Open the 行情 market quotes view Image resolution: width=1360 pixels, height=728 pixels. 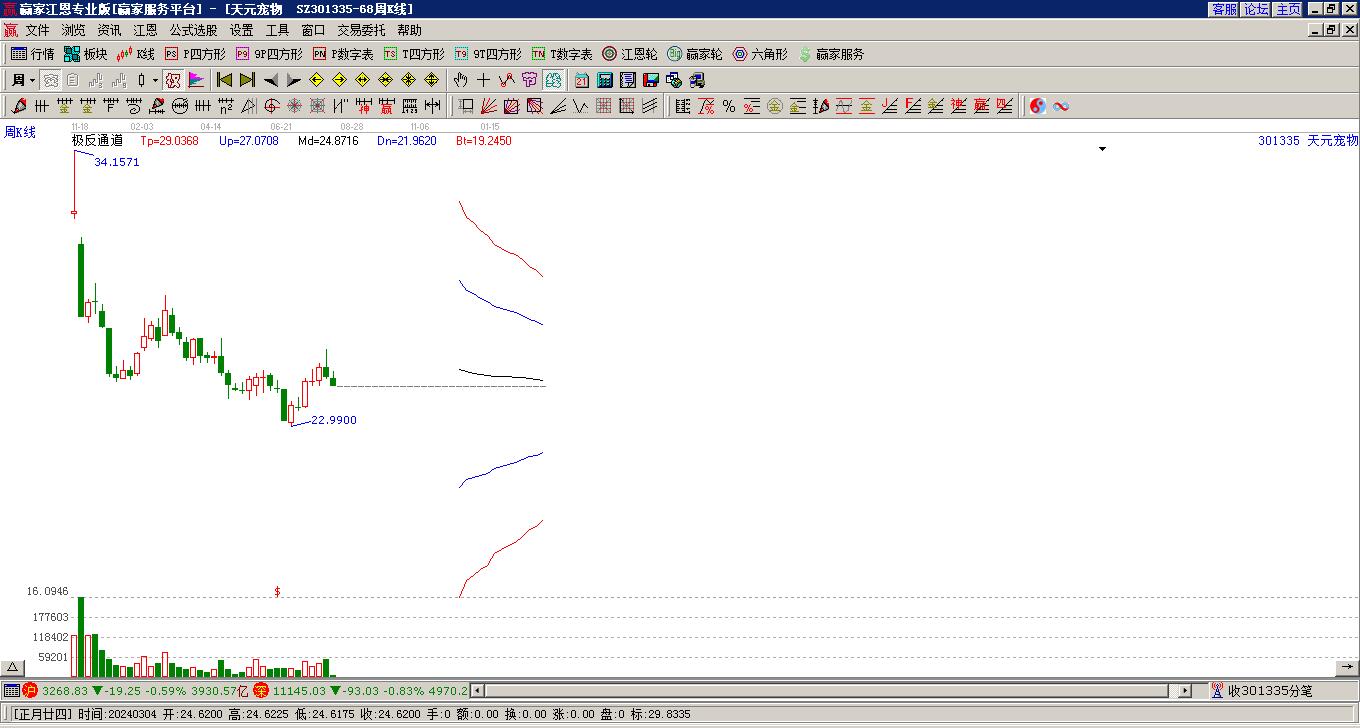33,54
